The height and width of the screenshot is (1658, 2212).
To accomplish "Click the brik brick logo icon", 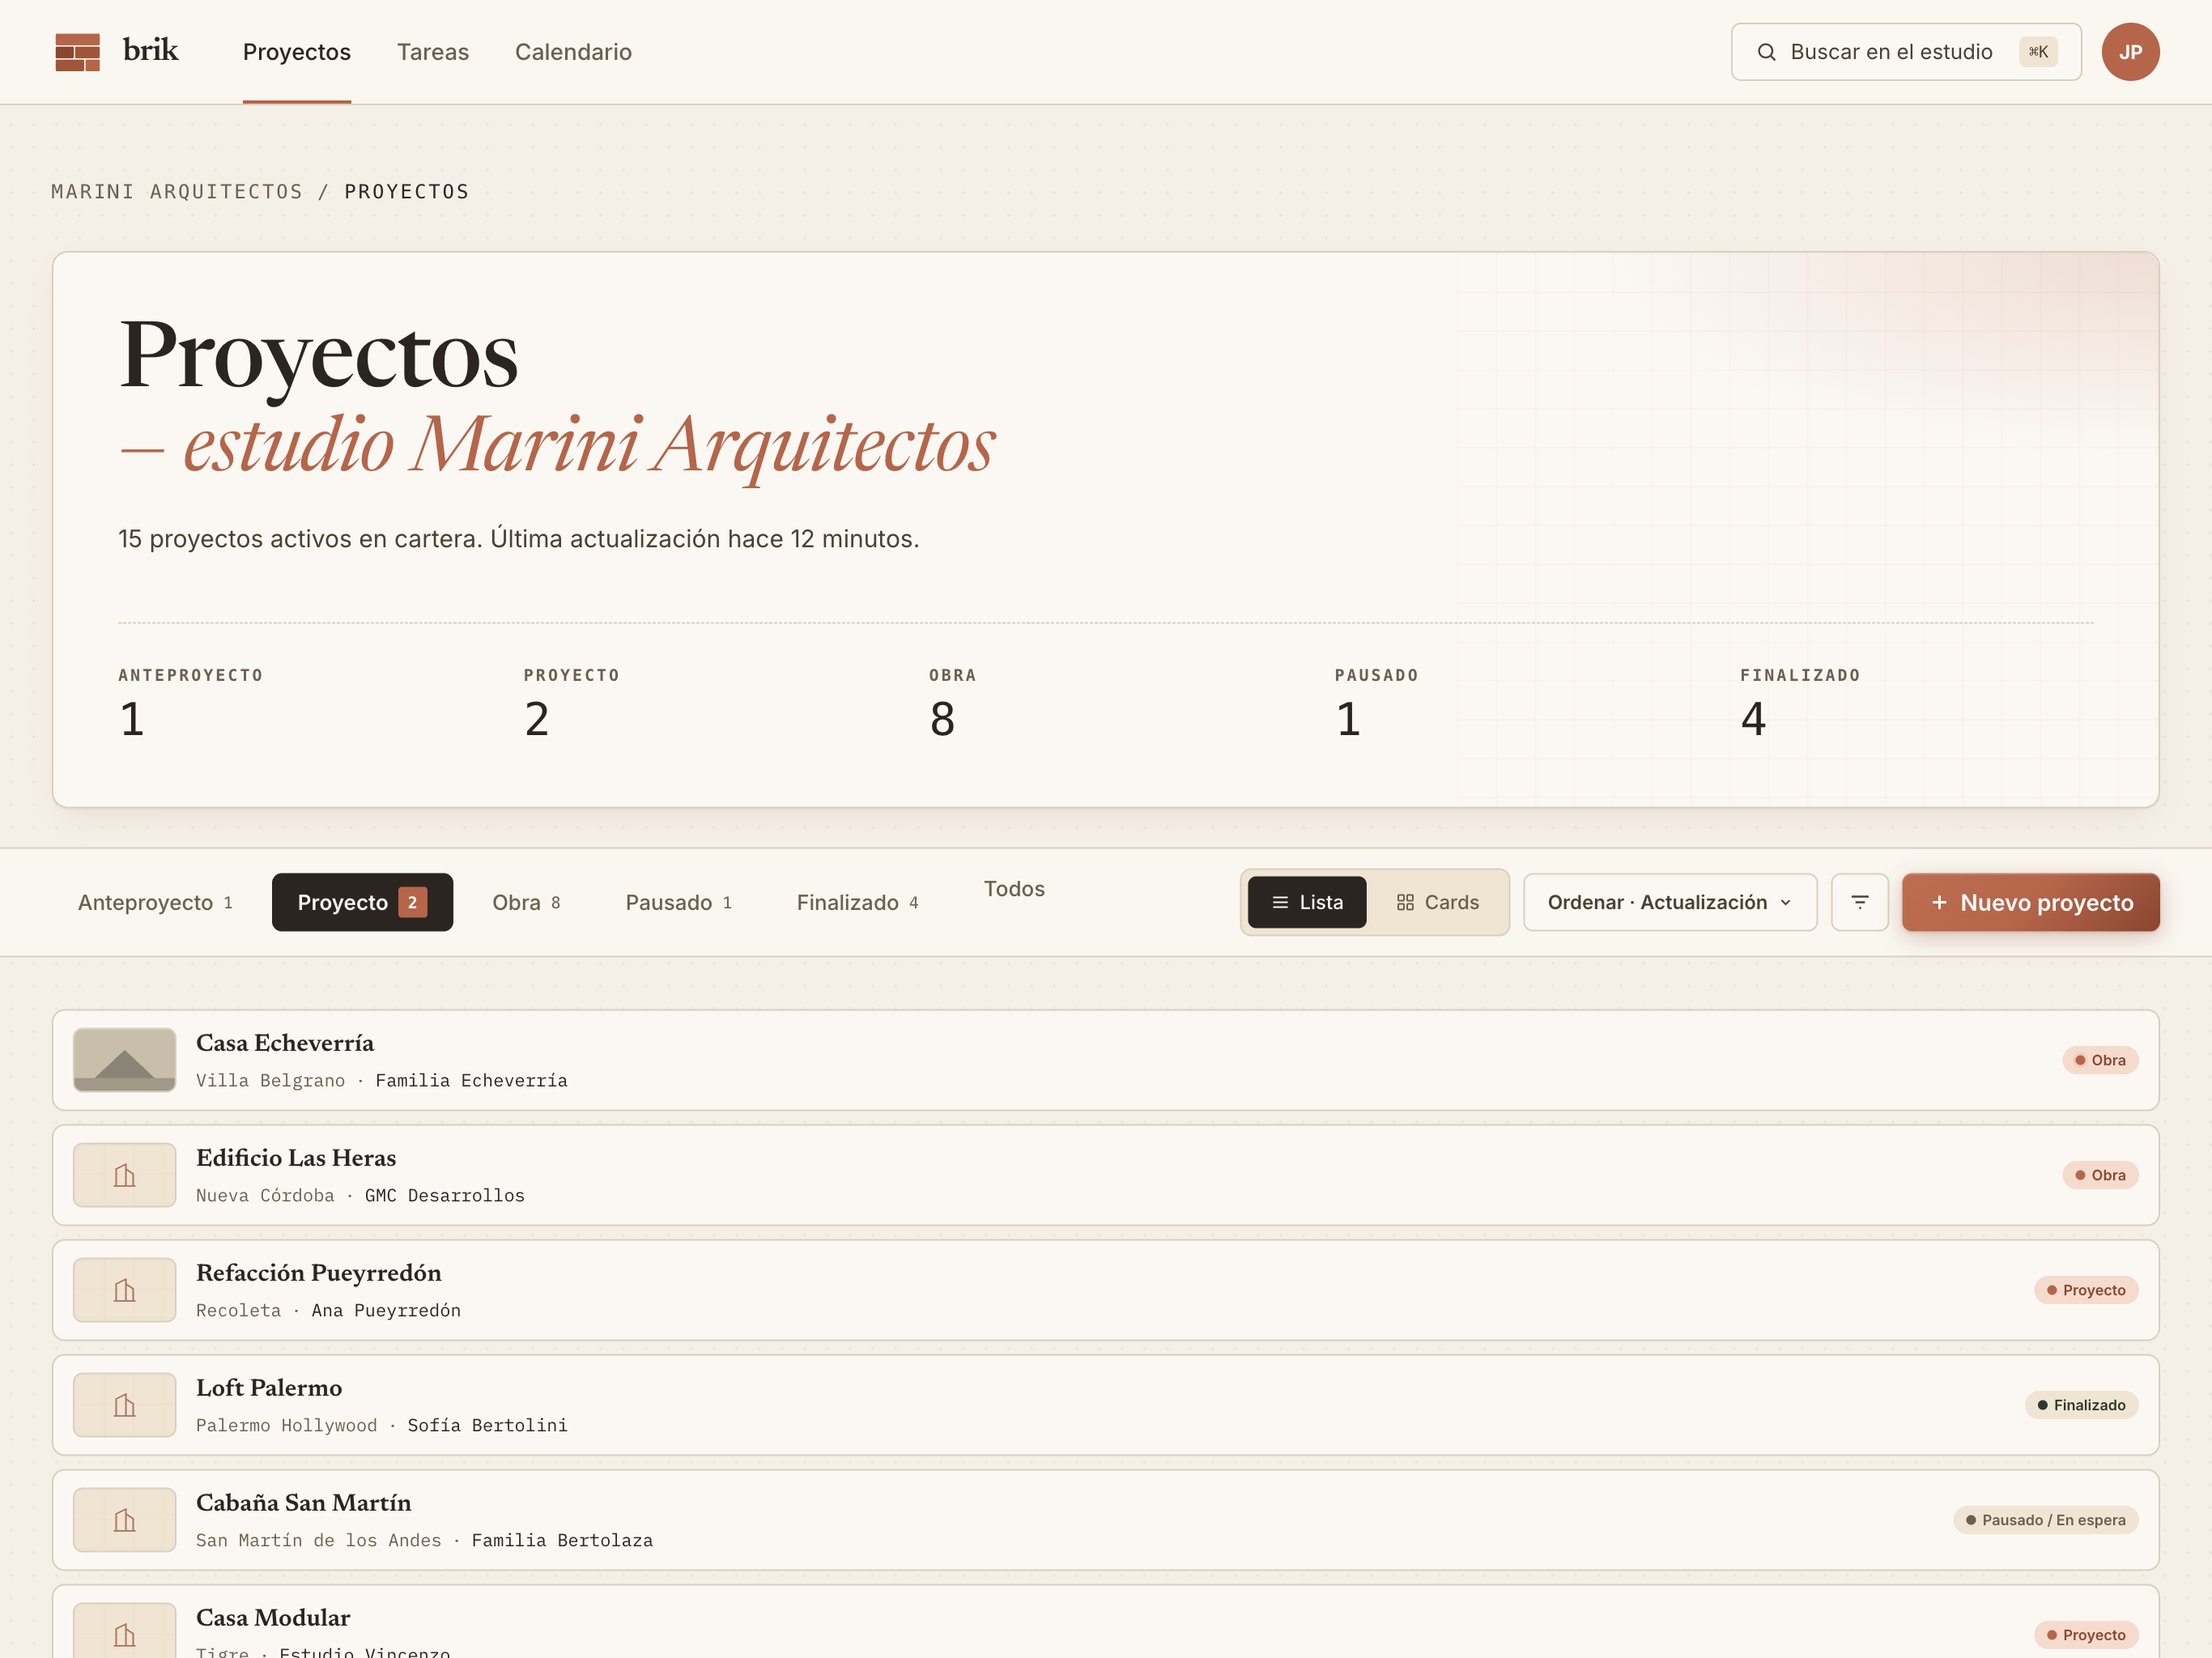I will [x=77, y=52].
